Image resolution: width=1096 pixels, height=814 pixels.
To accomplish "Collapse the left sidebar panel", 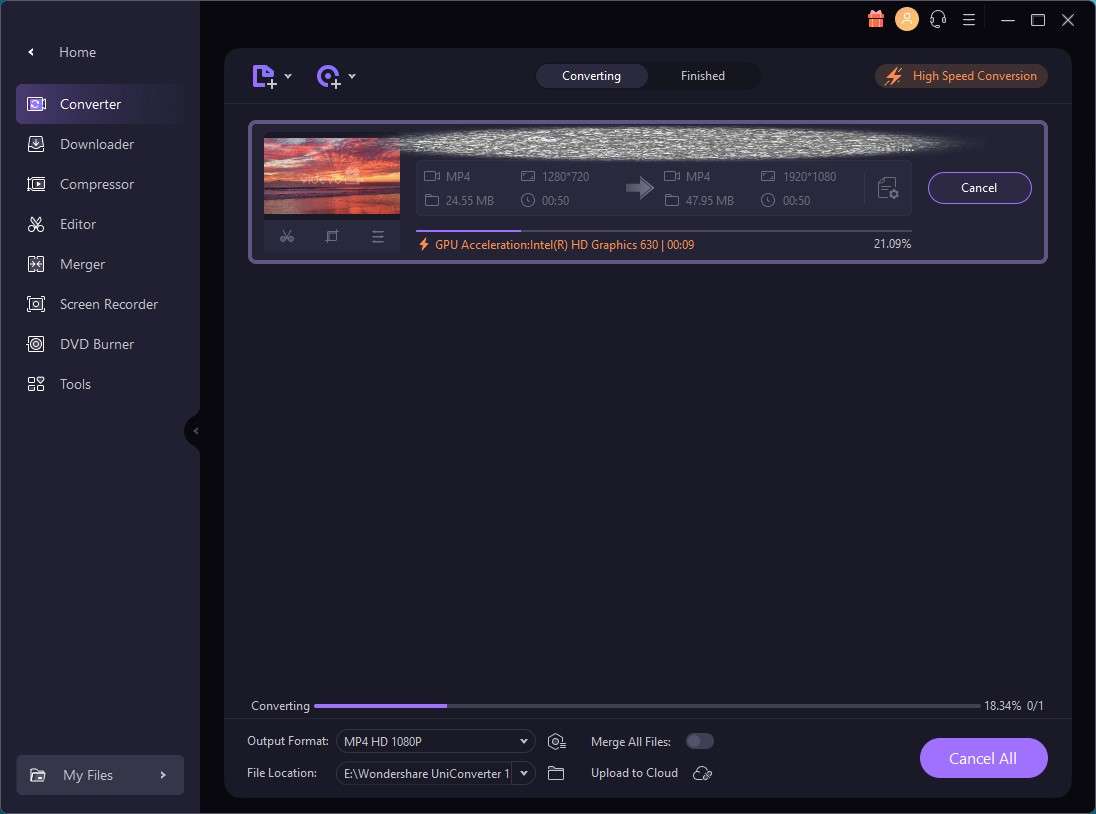I will tap(195, 431).
